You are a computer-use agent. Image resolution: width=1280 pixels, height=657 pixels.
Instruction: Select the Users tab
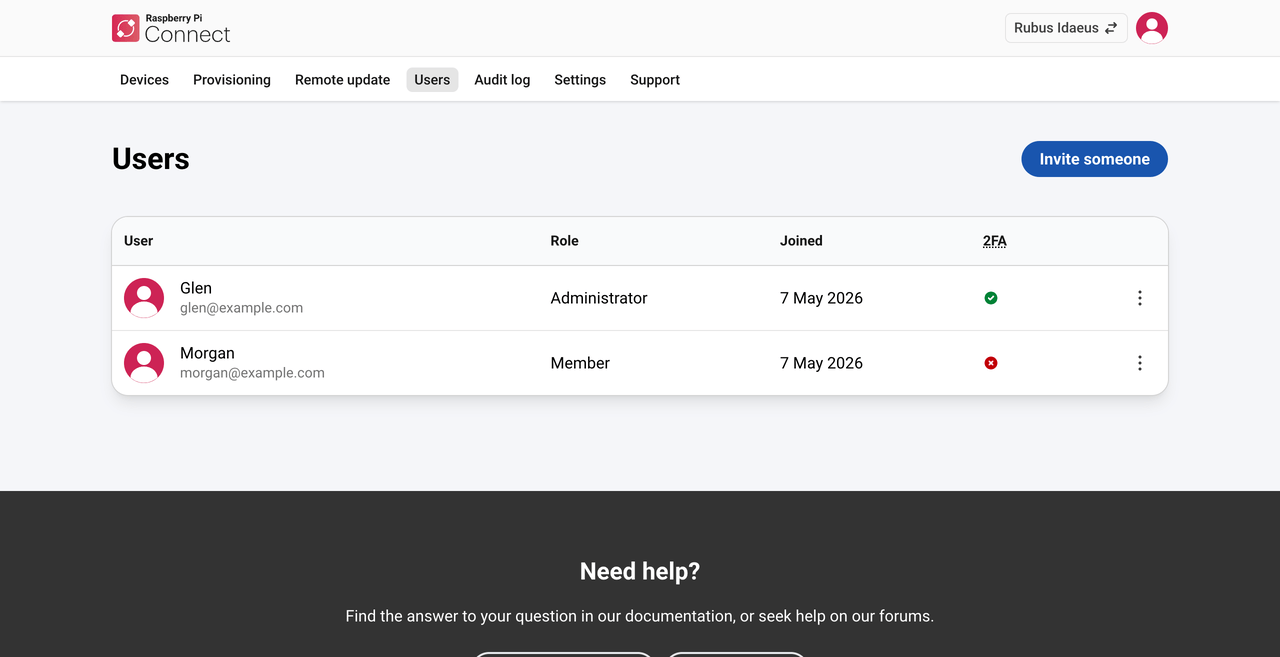click(x=432, y=80)
